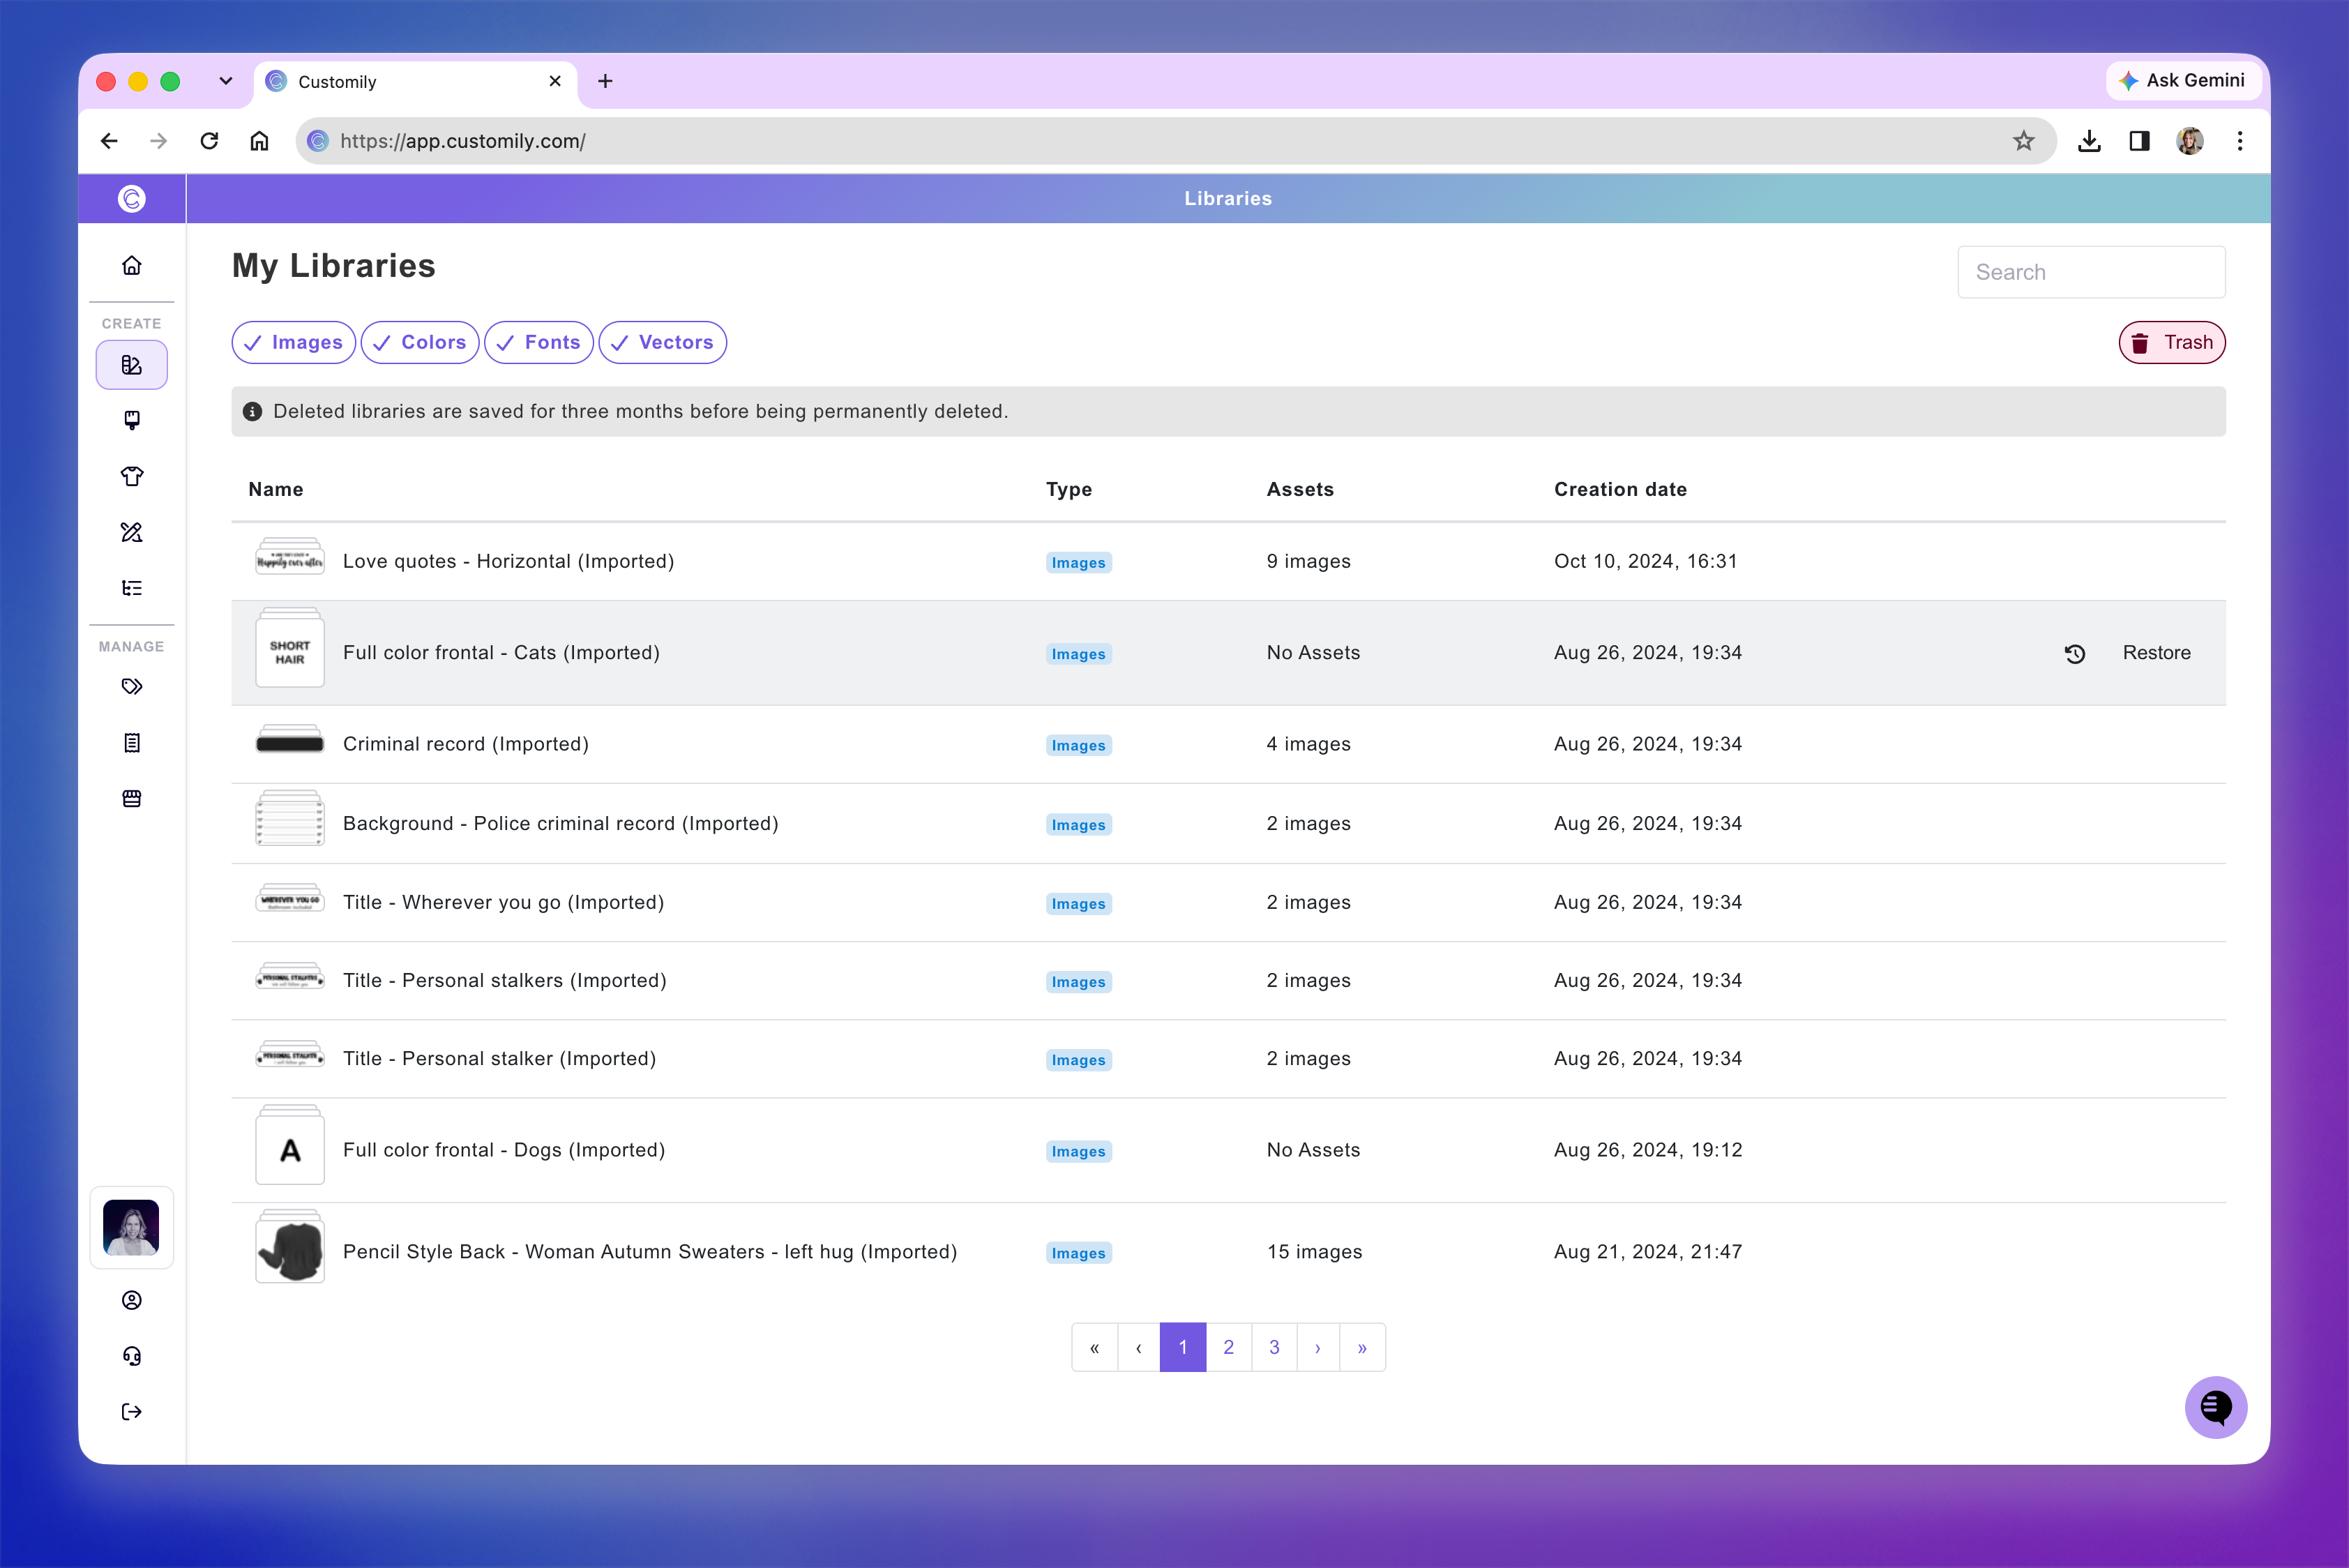Click the Ask Gemini button
The width and height of the screenshot is (2349, 1568).
click(x=2183, y=80)
